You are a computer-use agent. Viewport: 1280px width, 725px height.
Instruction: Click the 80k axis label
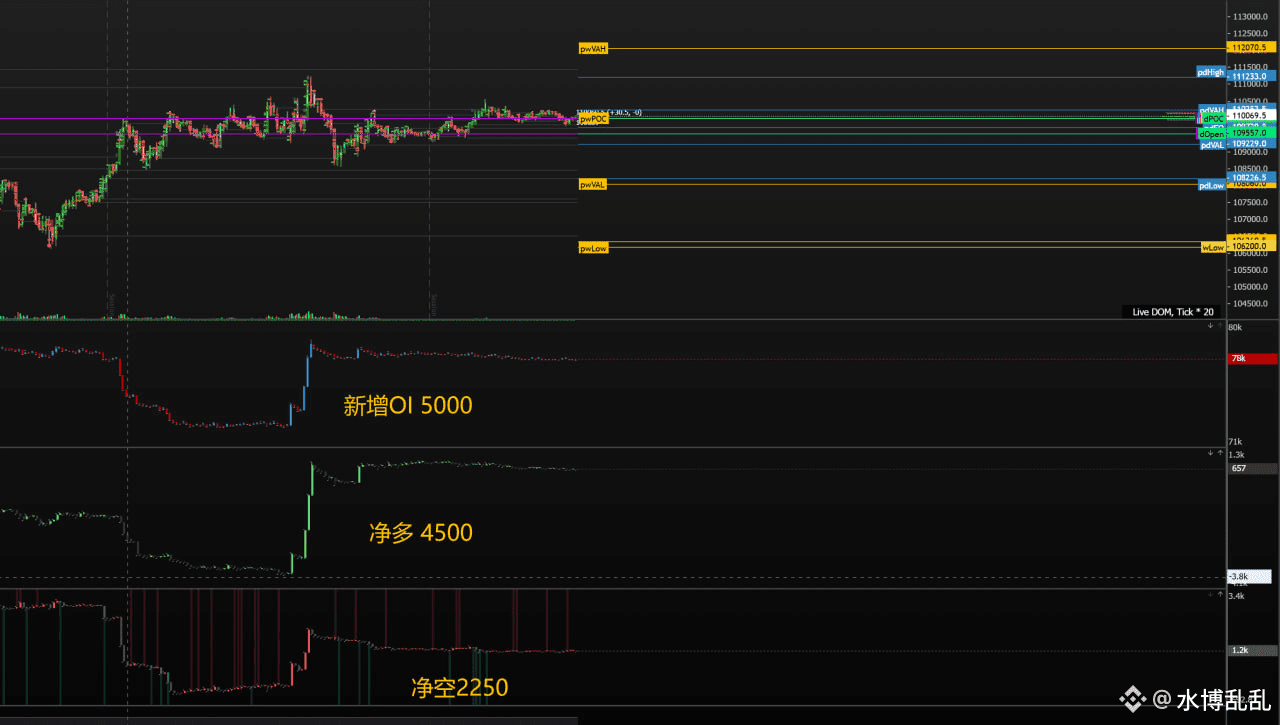1235,328
